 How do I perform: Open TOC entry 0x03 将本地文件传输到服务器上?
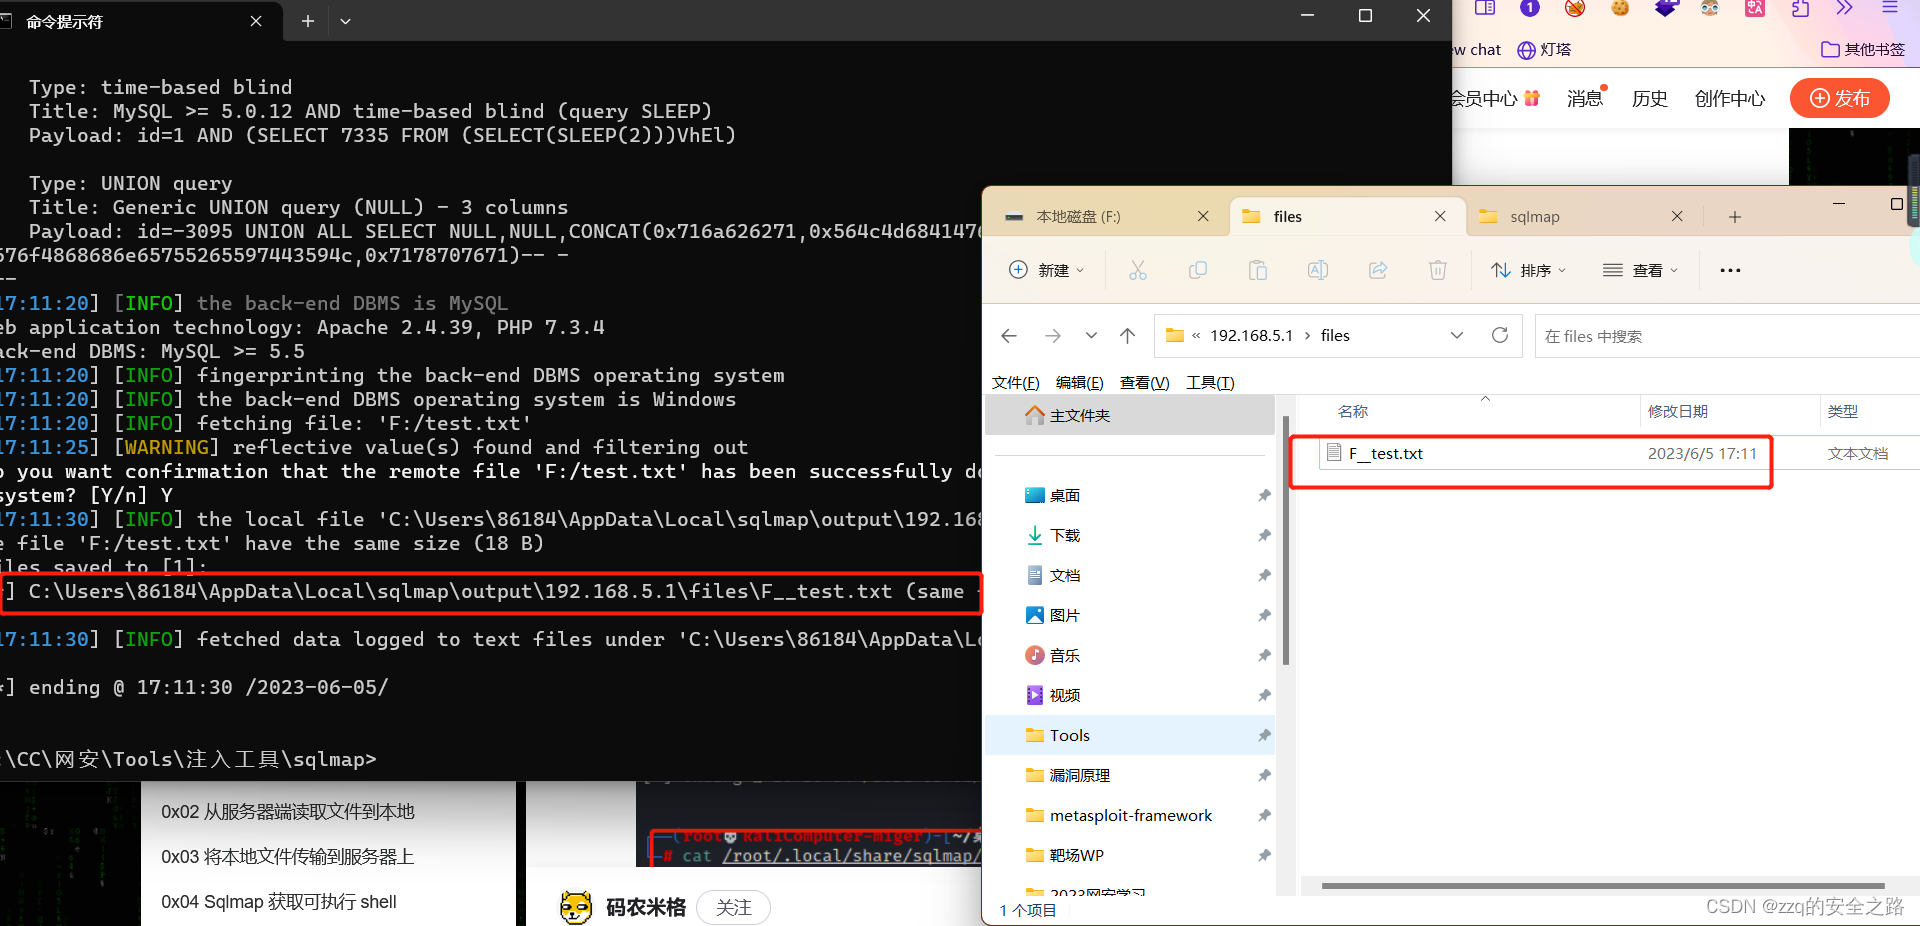pos(288,857)
